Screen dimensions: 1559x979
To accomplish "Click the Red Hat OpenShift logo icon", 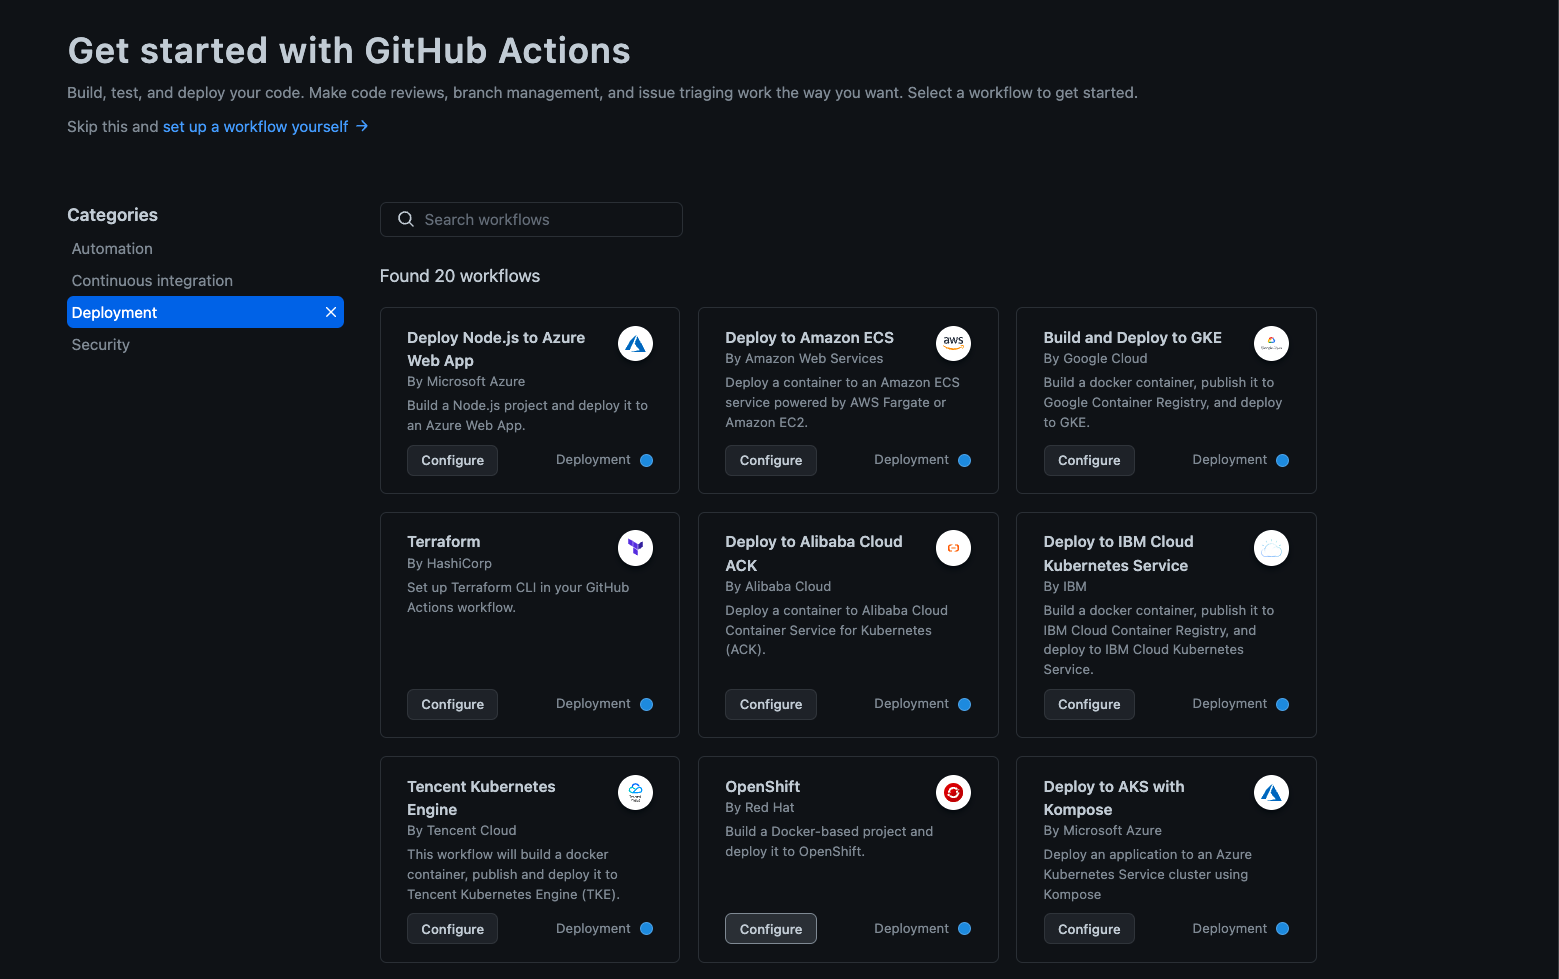I will click(x=953, y=793).
